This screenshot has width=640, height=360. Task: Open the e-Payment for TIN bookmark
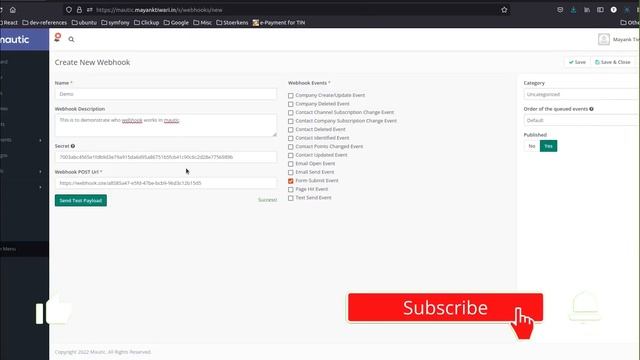pyautogui.click(x=279, y=22)
